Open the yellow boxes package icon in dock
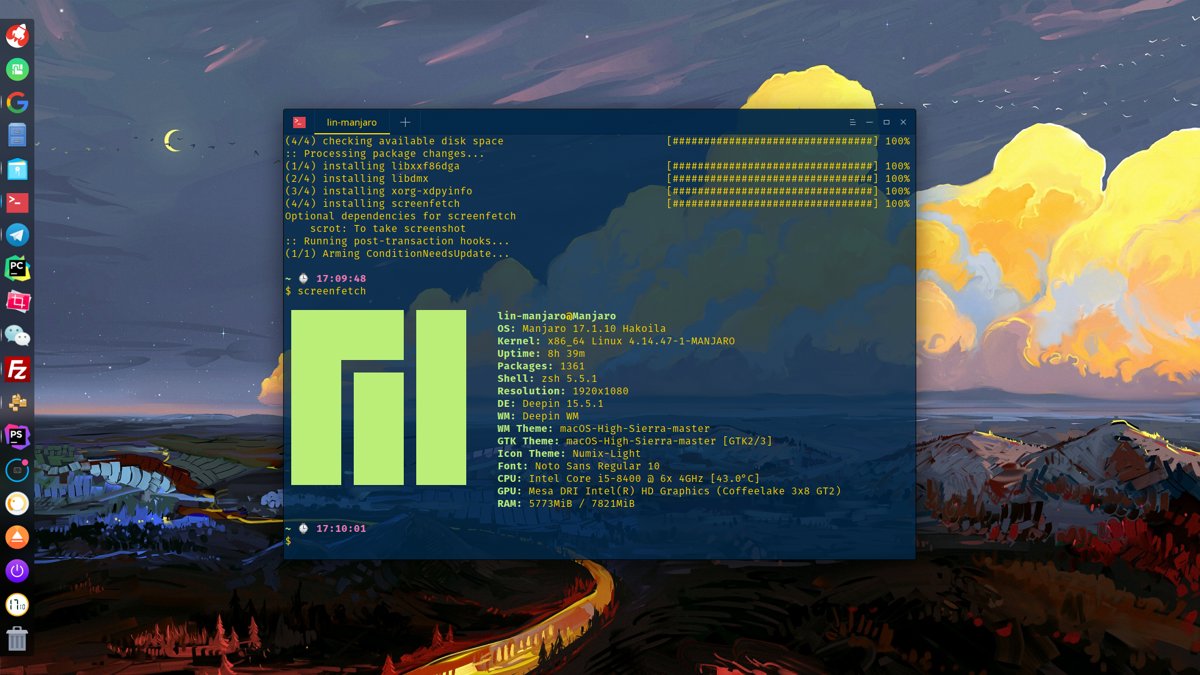Viewport: 1200px width, 675px height. (x=17, y=402)
